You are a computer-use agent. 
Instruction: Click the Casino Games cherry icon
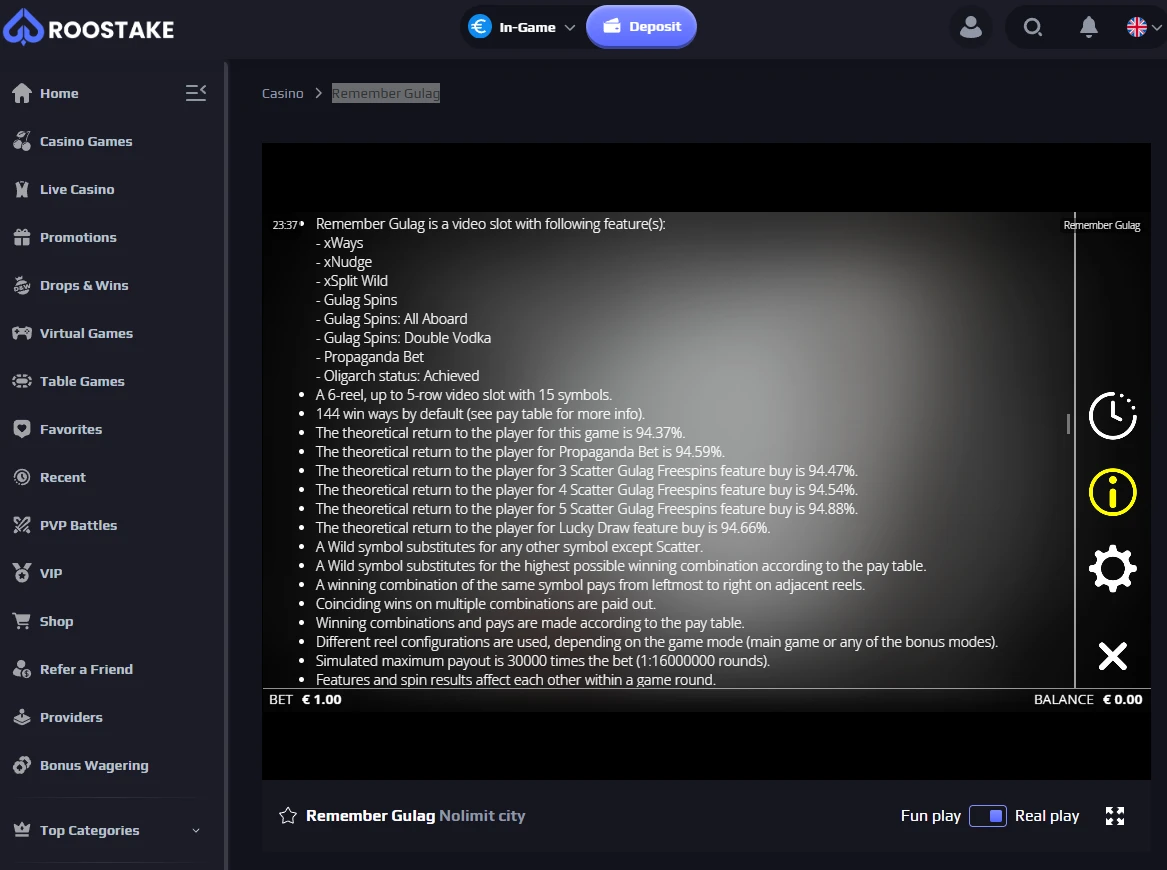point(22,141)
